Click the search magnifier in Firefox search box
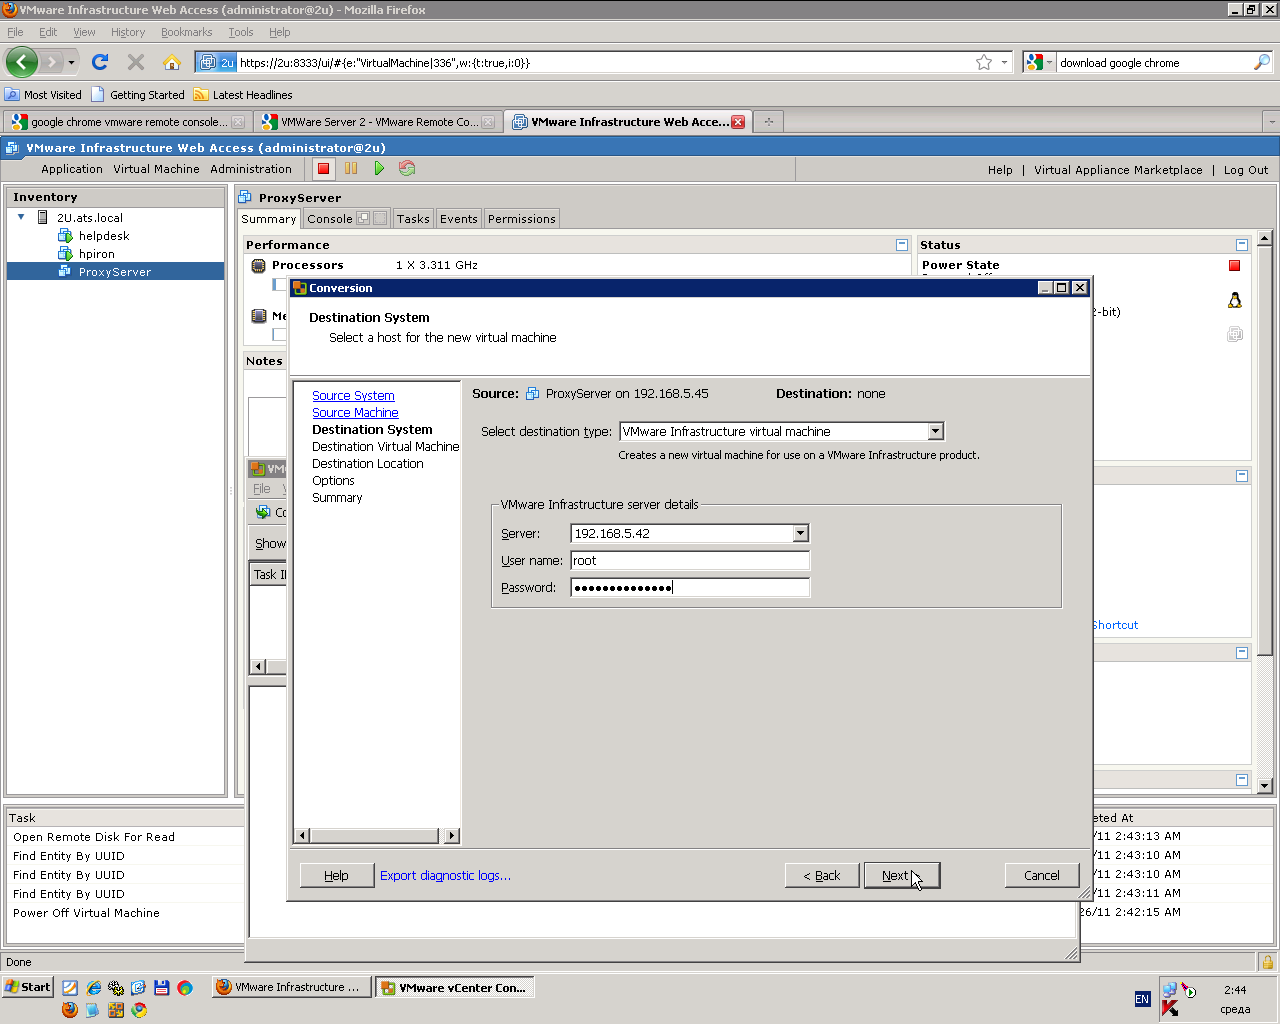This screenshot has width=1280, height=1024. (x=1262, y=62)
